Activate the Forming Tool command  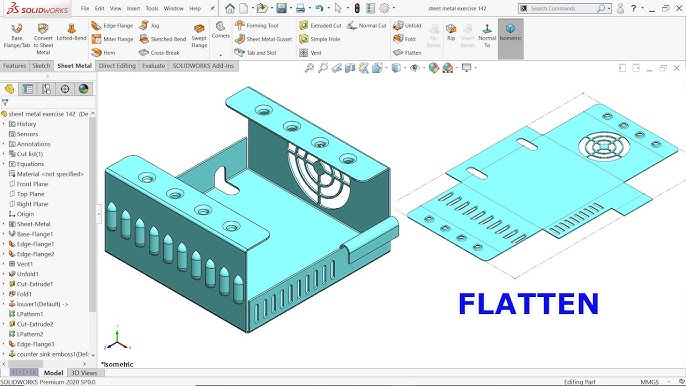coord(256,25)
